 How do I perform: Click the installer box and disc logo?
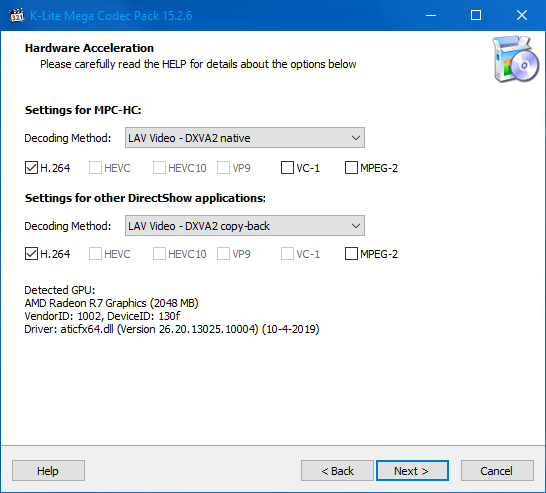516,59
